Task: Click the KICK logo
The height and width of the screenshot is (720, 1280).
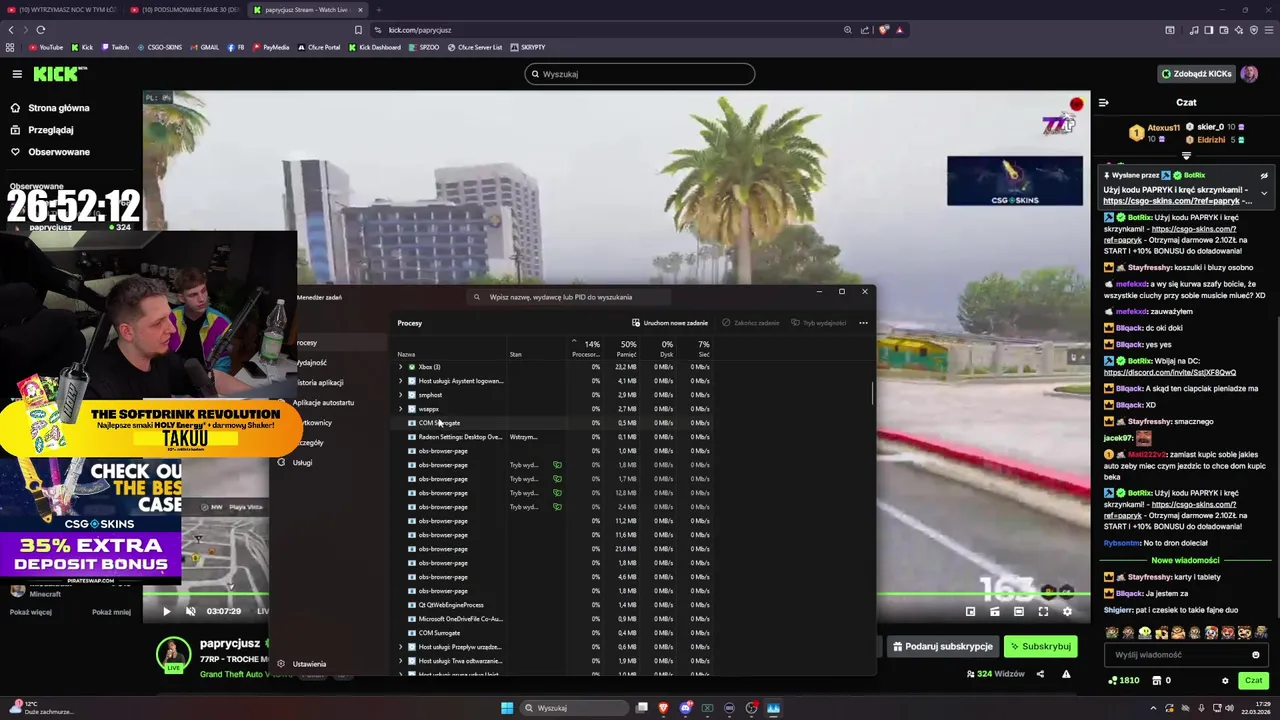Action: (x=59, y=74)
